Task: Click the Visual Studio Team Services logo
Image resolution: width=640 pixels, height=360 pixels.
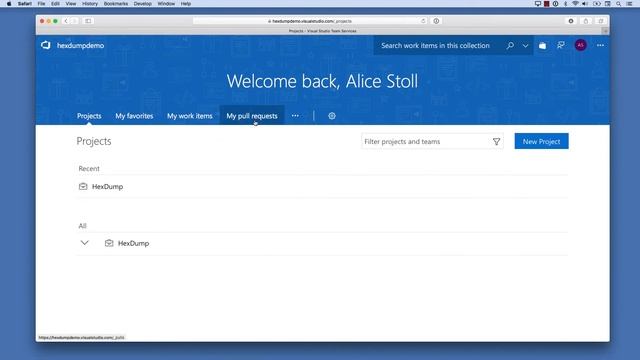Action: (46, 45)
